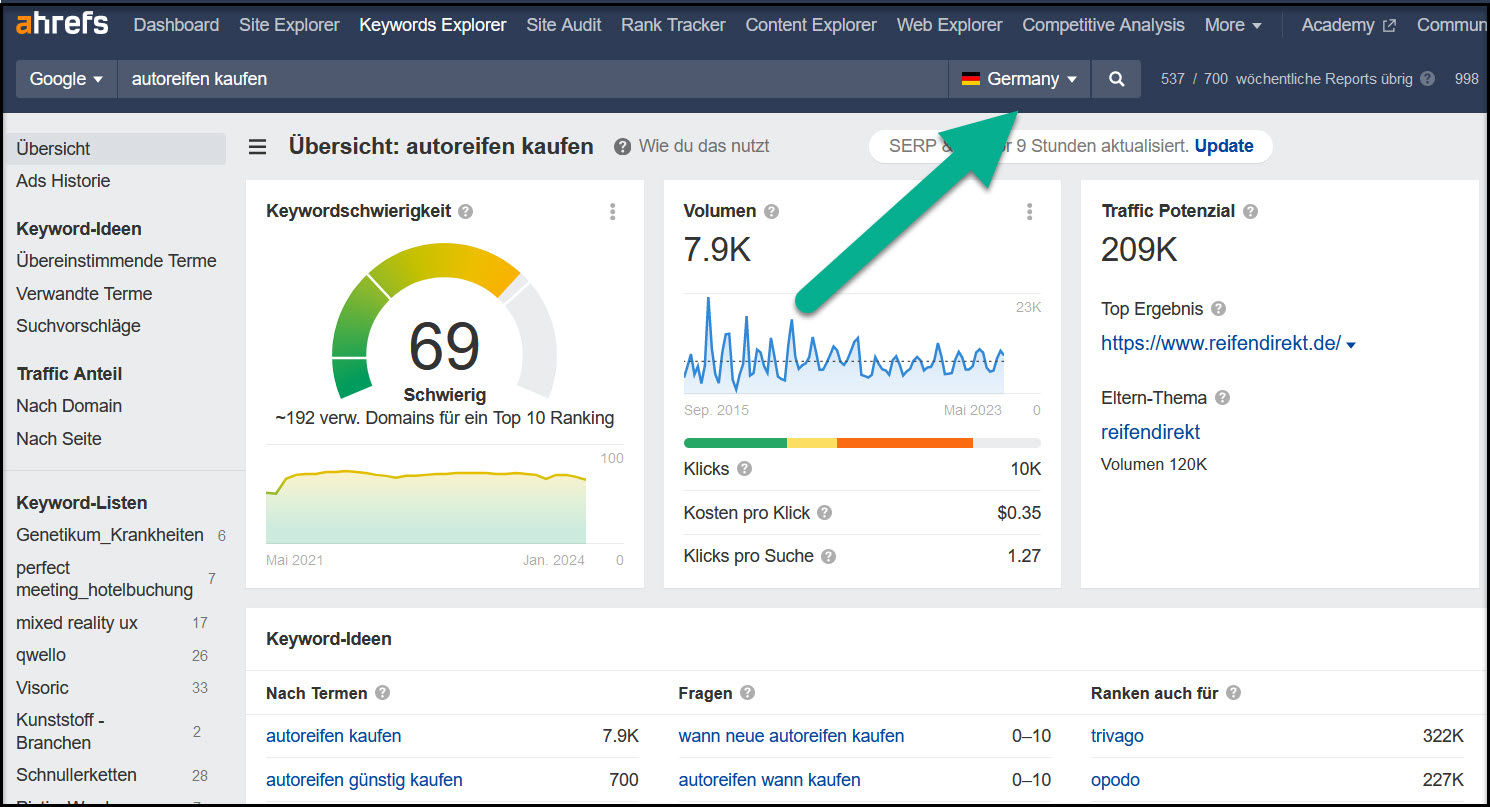Click into the keyword search field
Screen dimensions: 1490x807
coord(533,79)
